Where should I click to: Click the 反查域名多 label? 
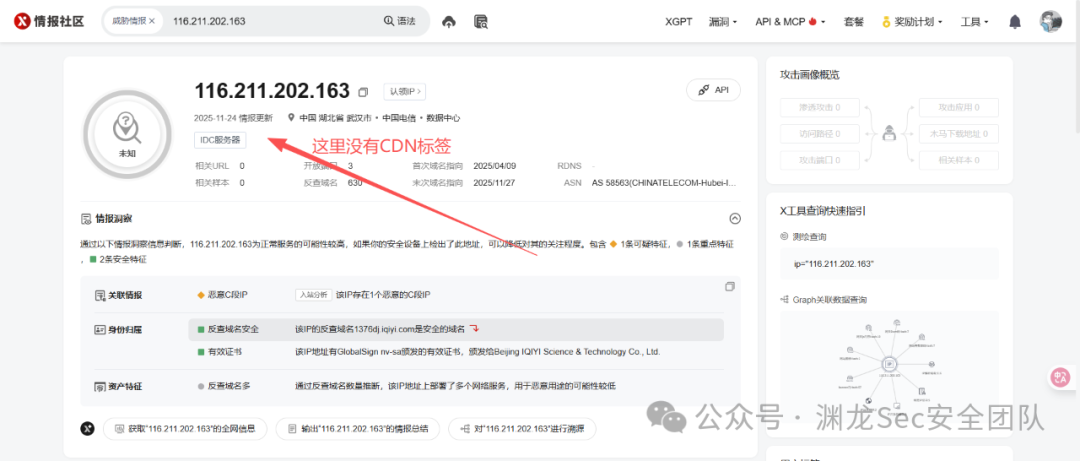tap(229, 386)
